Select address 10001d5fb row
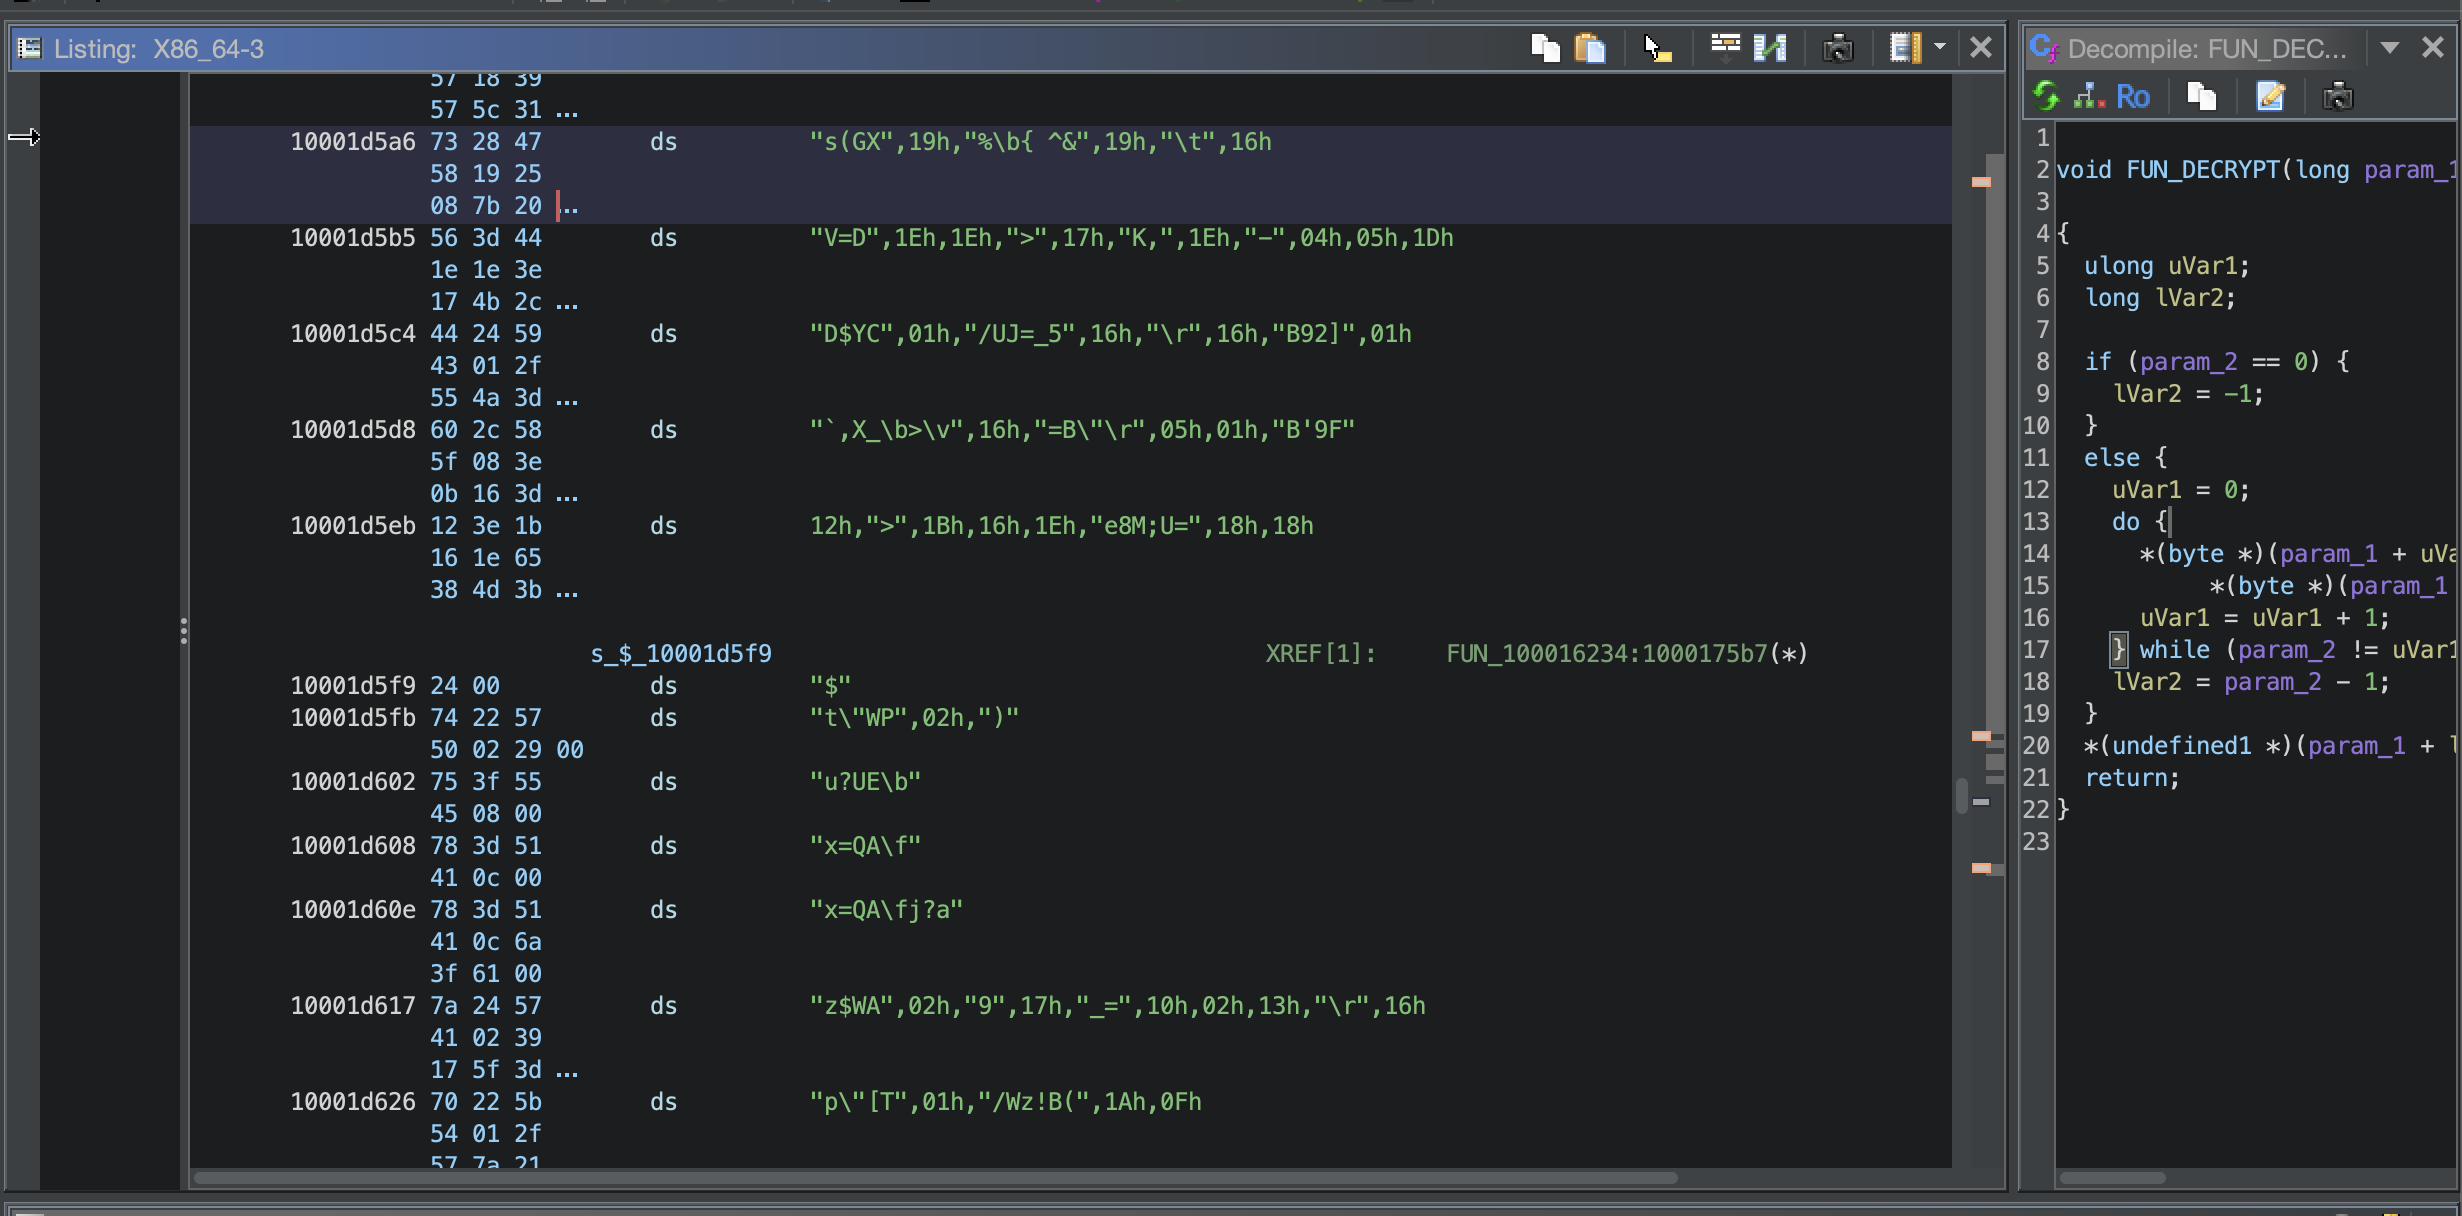Viewport: 2462px width, 1216px height. [x=352, y=718]
